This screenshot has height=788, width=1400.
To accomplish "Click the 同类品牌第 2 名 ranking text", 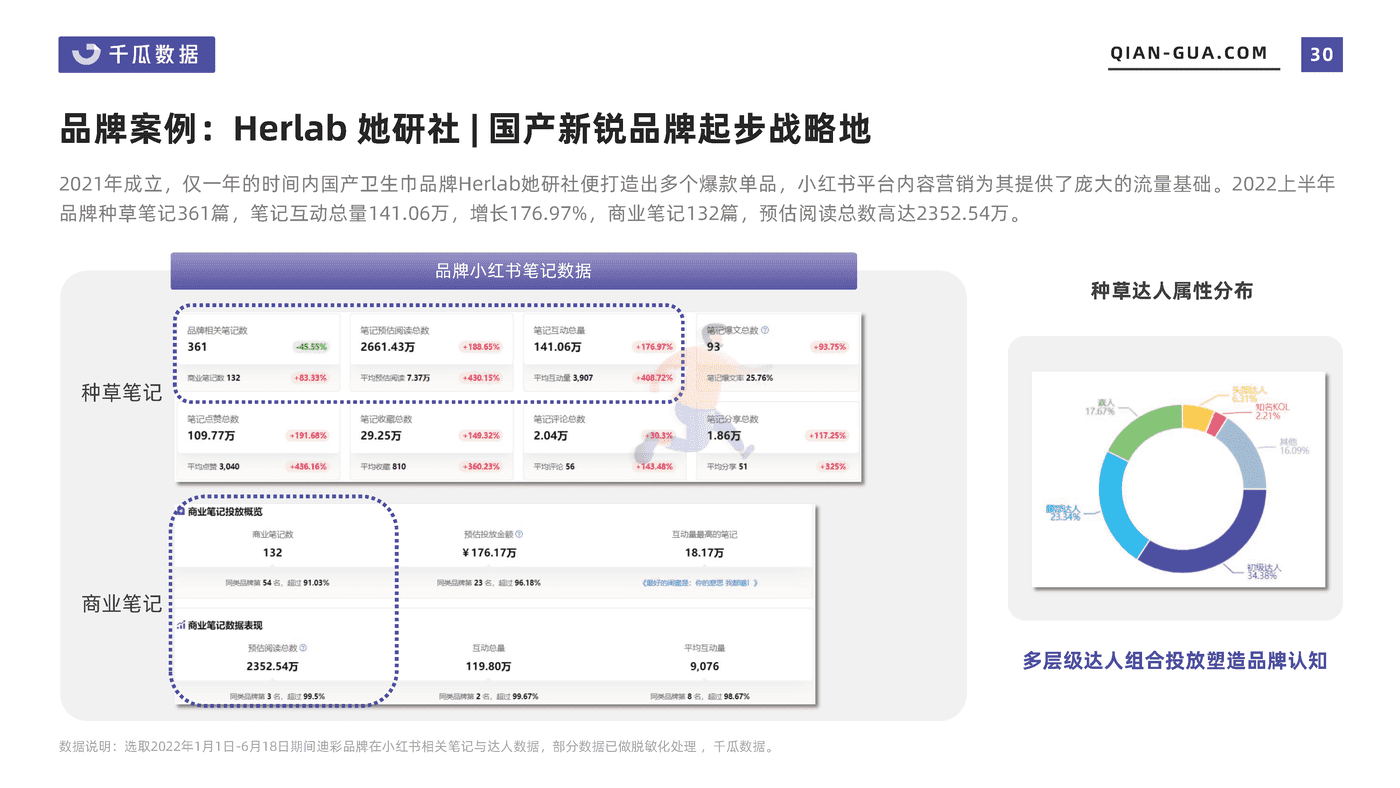I will point(489,696).
